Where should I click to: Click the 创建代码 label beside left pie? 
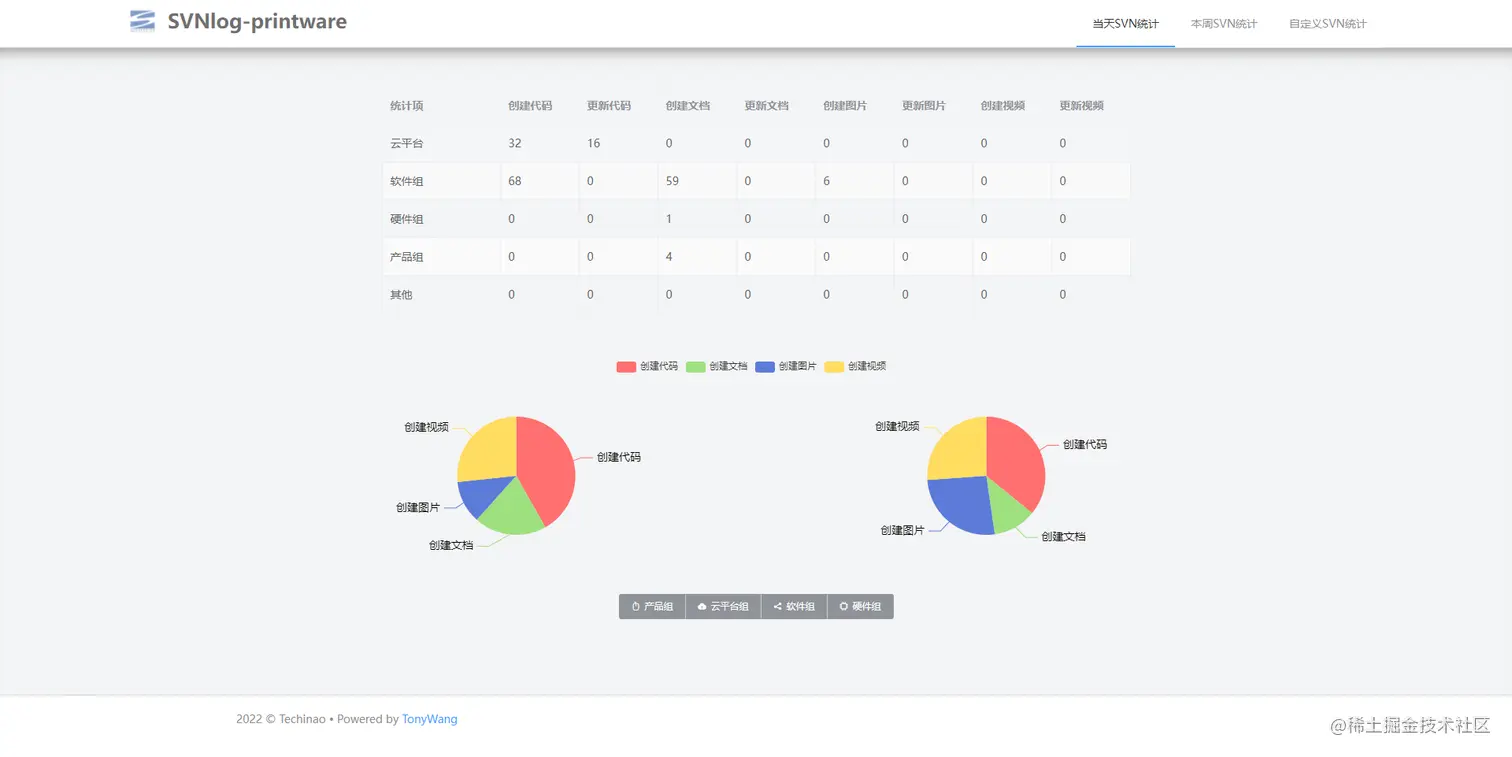(x=619, y=457)
